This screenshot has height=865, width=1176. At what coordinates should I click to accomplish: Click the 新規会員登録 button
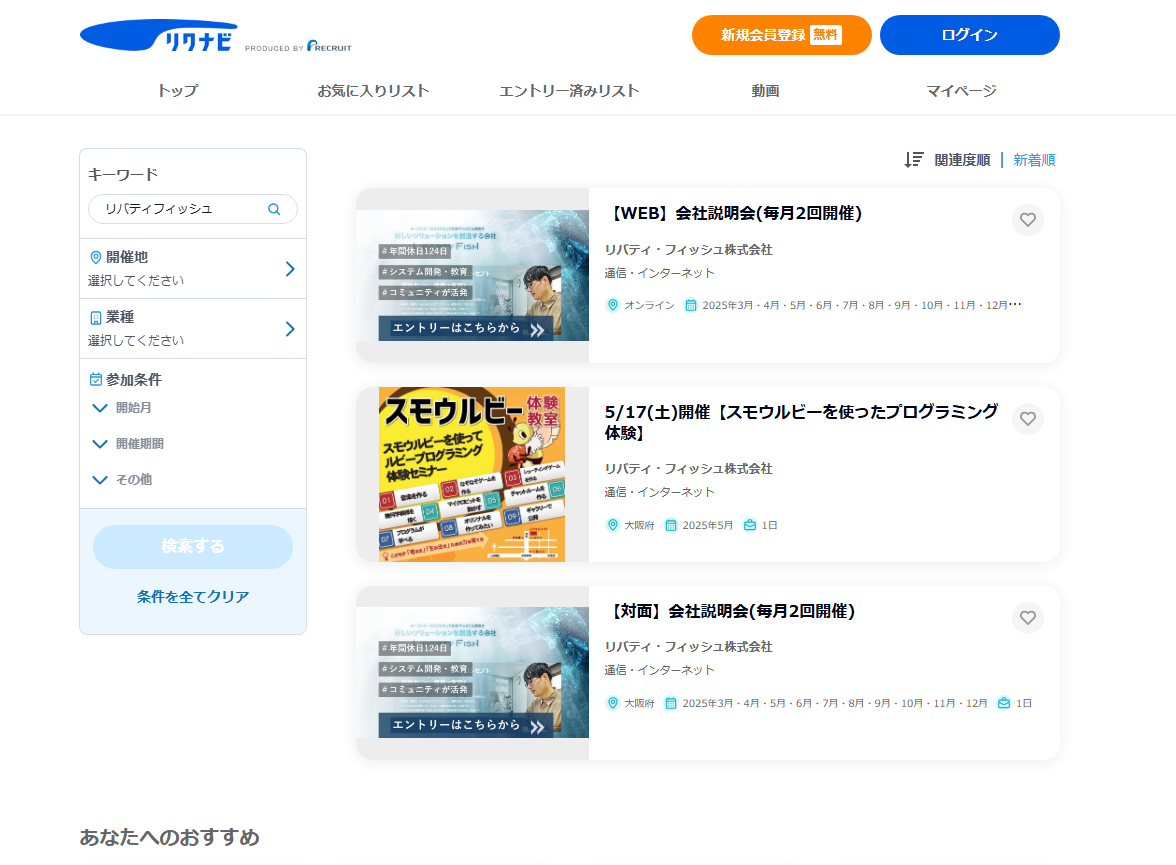(x=782, y=35)
